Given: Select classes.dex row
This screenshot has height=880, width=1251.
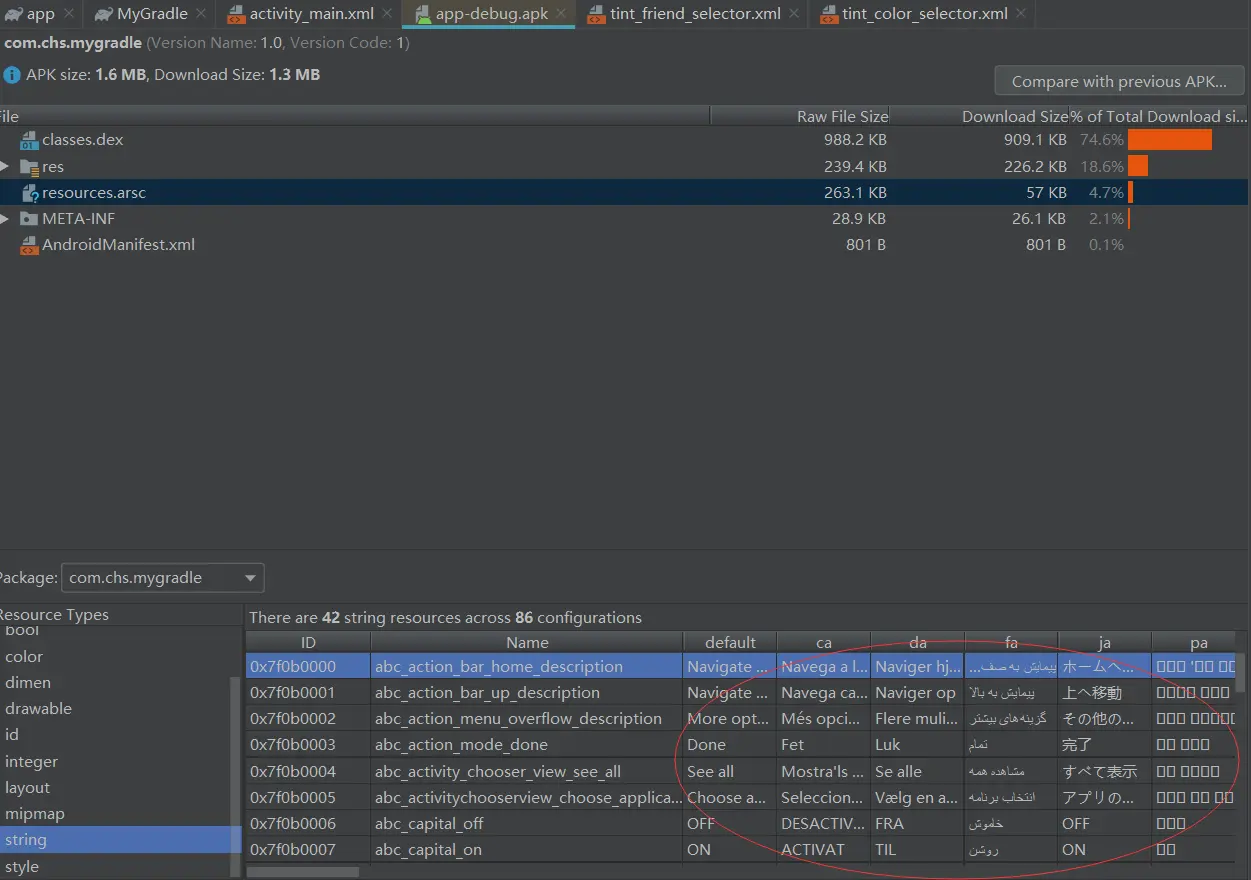Looking at the screenshot, I should tap(624, 140).
